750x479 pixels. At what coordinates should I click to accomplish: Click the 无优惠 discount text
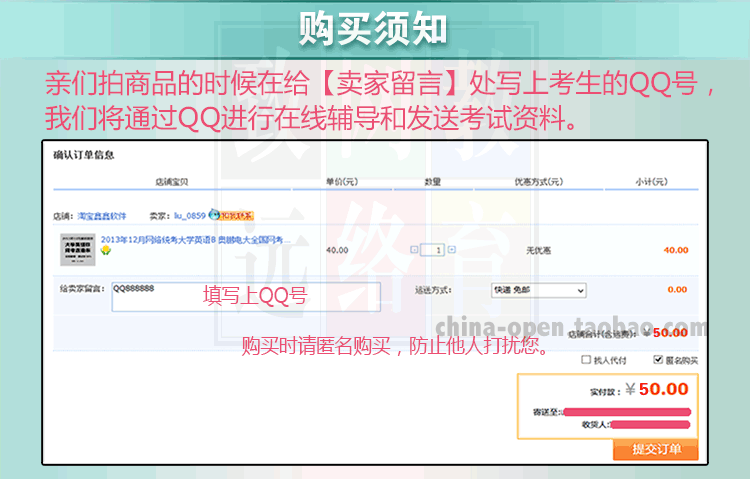[539, 250]
